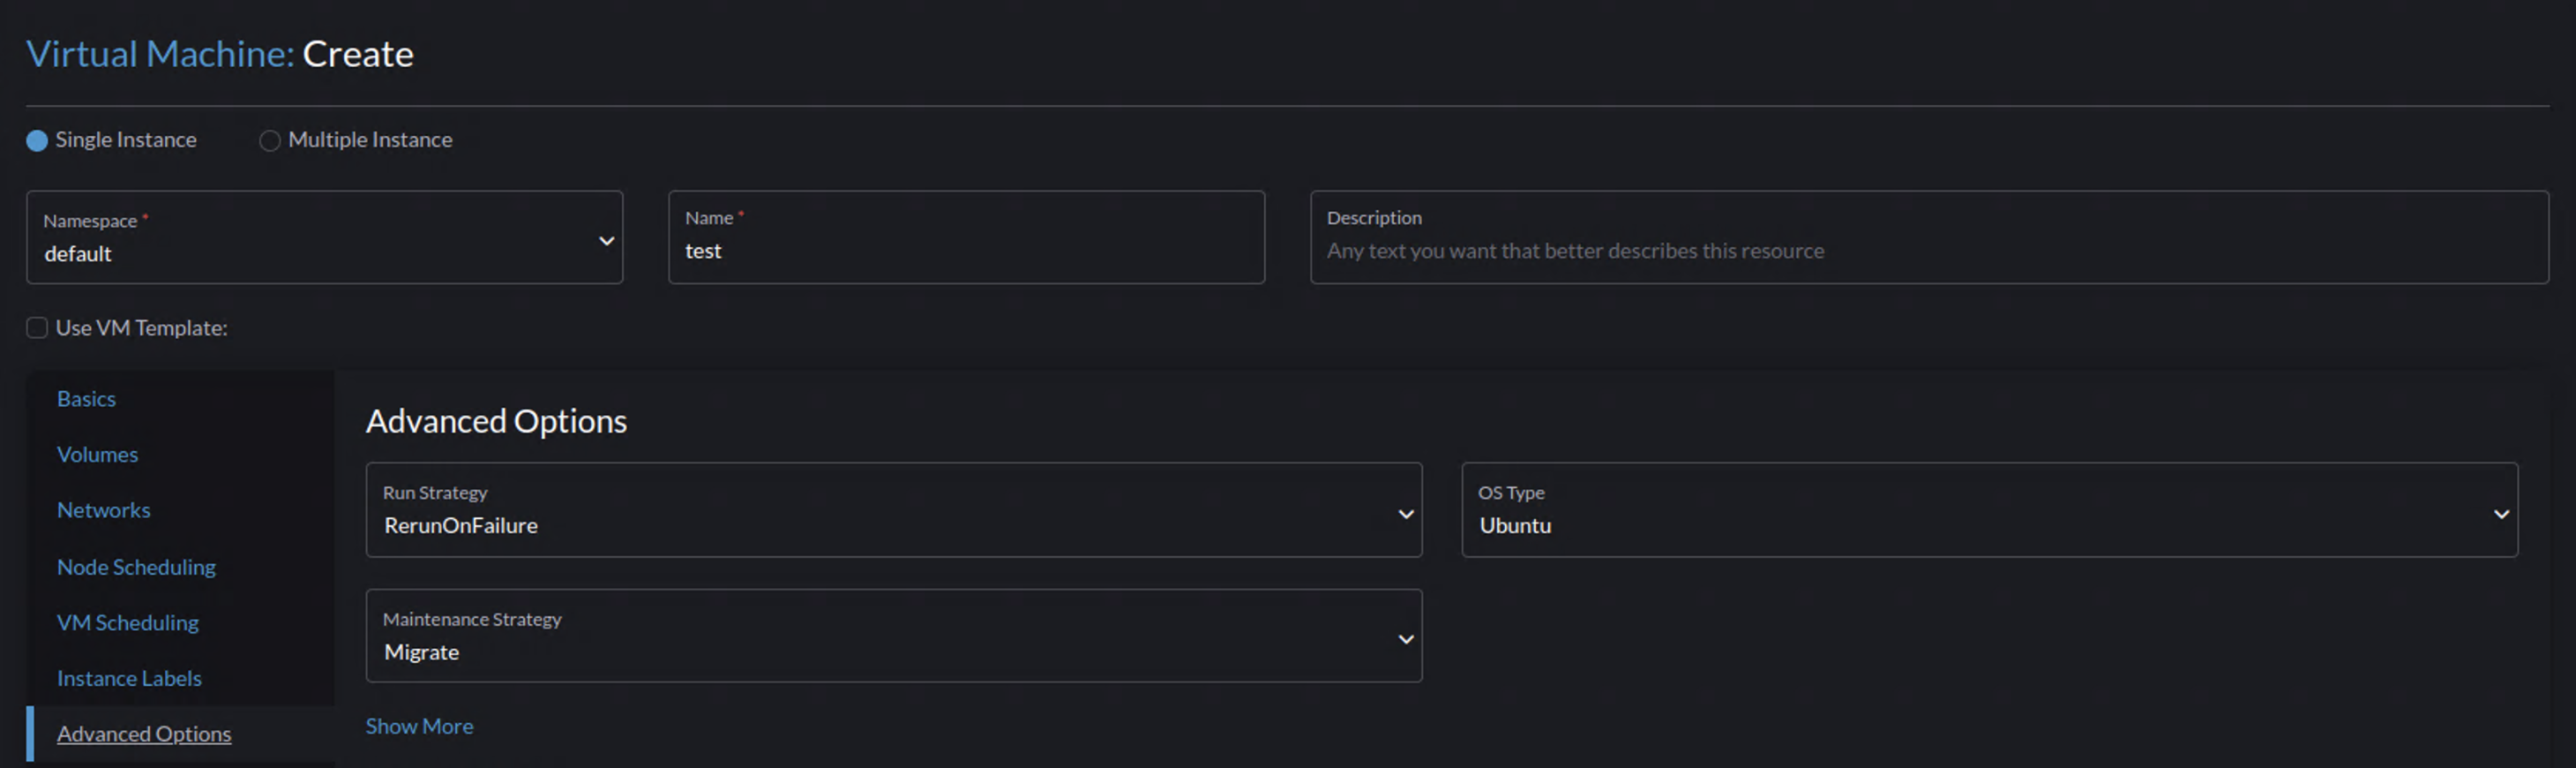Click the Show More link
2576x768 pixels.
(x=419, y=726)
